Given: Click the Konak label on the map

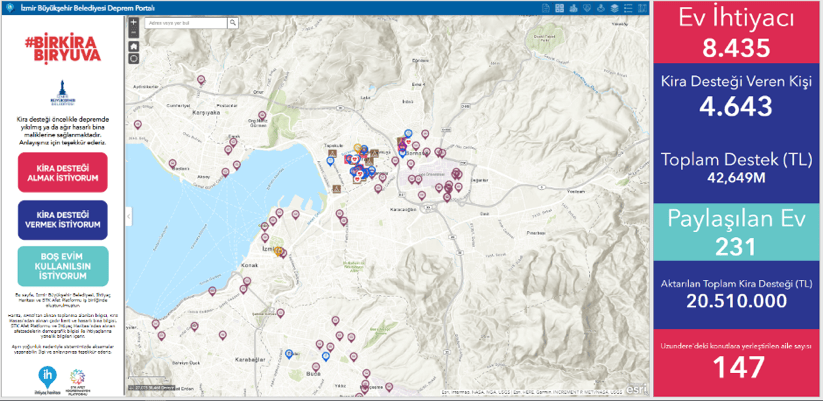Looking at the screenshot, I should [249, 266].
